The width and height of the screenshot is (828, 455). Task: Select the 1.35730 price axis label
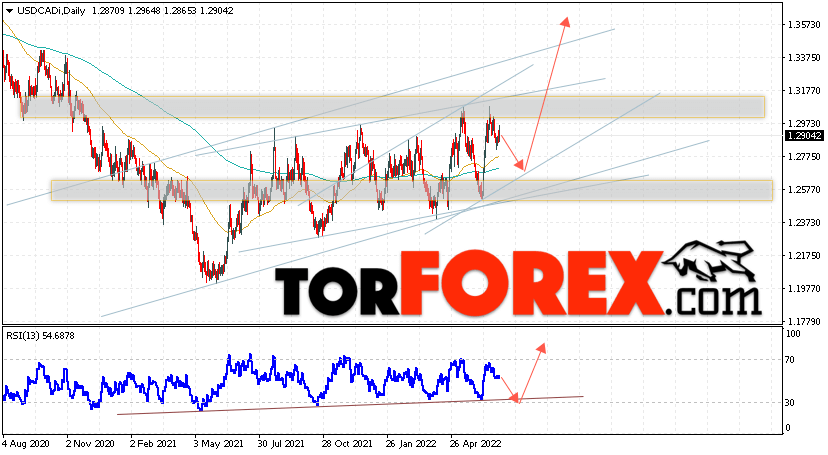[x=804, y=25]
